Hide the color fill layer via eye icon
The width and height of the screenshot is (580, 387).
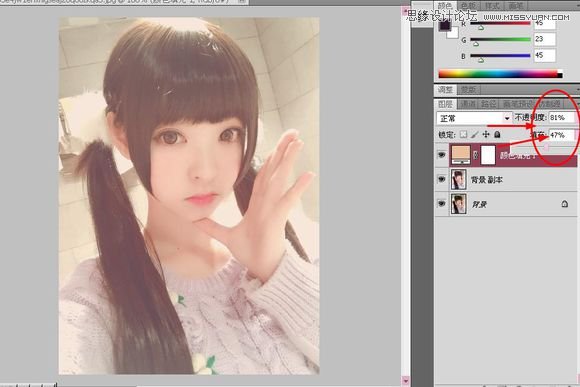[442, 155]
